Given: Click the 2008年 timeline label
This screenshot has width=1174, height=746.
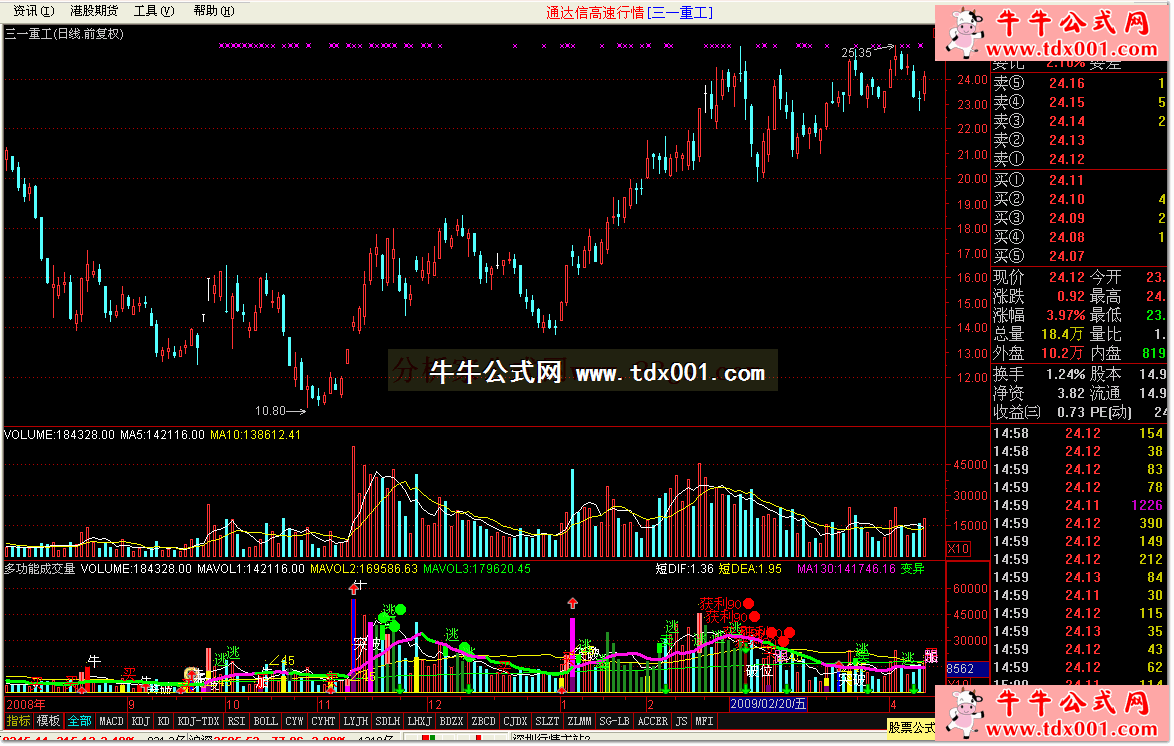Looking at the screenshot, I should [25, 704].
